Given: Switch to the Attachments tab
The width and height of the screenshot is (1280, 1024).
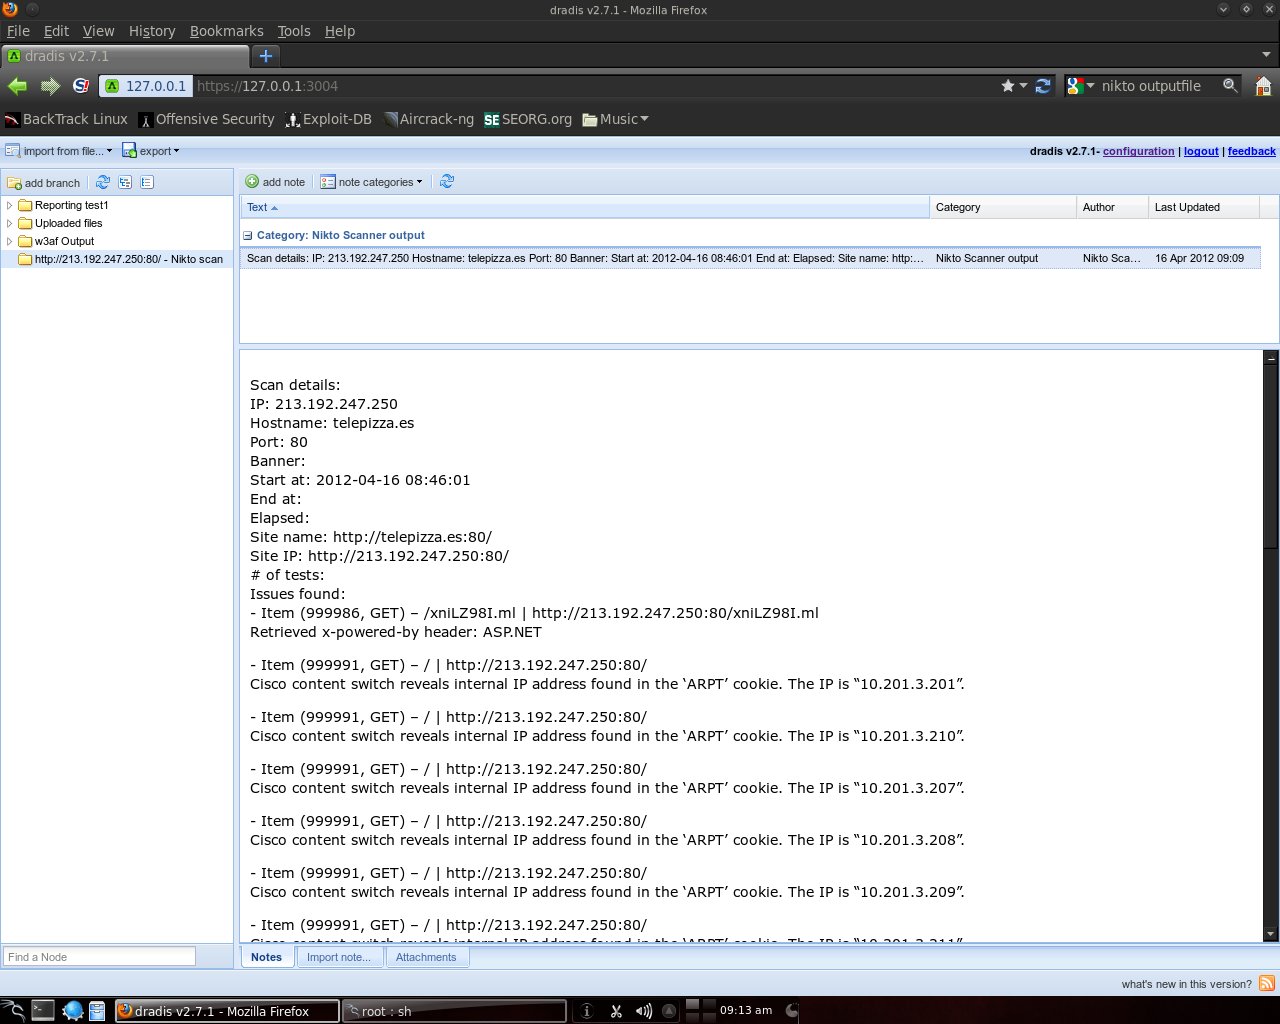Looking at the screenshot, I should coord(425,957).
